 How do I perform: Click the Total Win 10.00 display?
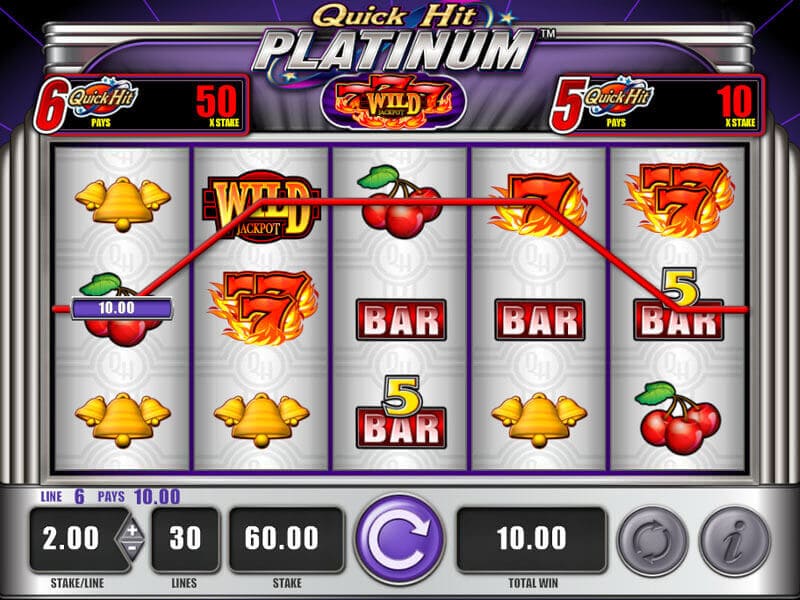[x=532, y=540]
